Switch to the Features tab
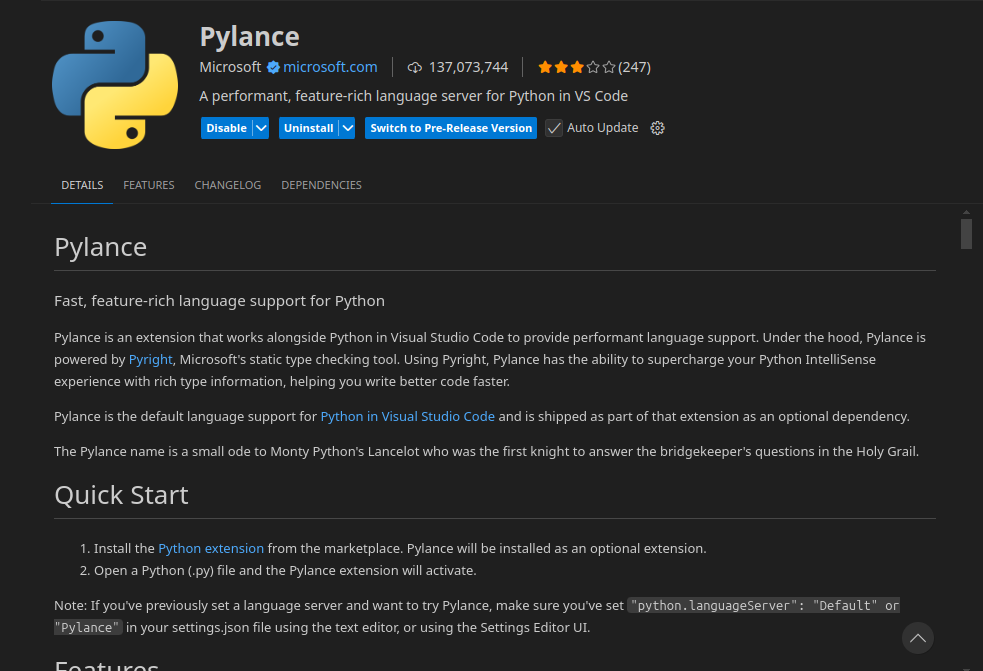983x671 pixels. [149, 185]
